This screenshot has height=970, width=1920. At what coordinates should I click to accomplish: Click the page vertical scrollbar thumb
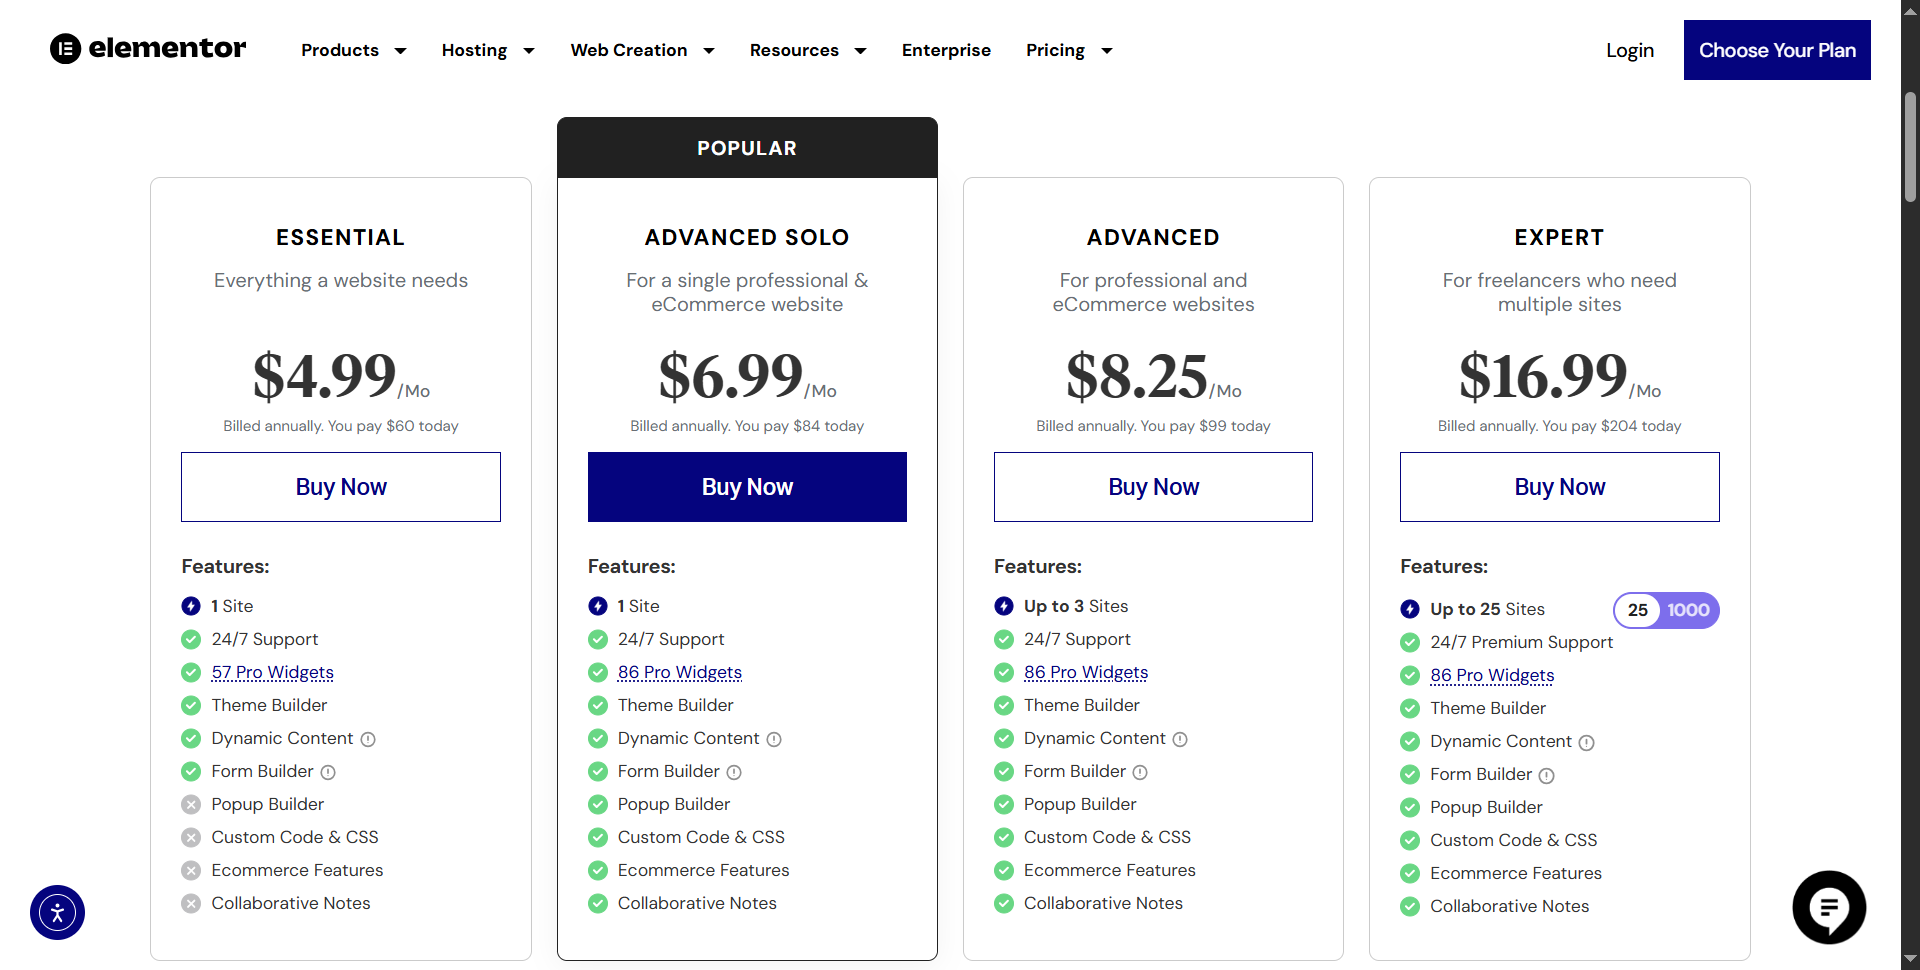(1910, 147)
